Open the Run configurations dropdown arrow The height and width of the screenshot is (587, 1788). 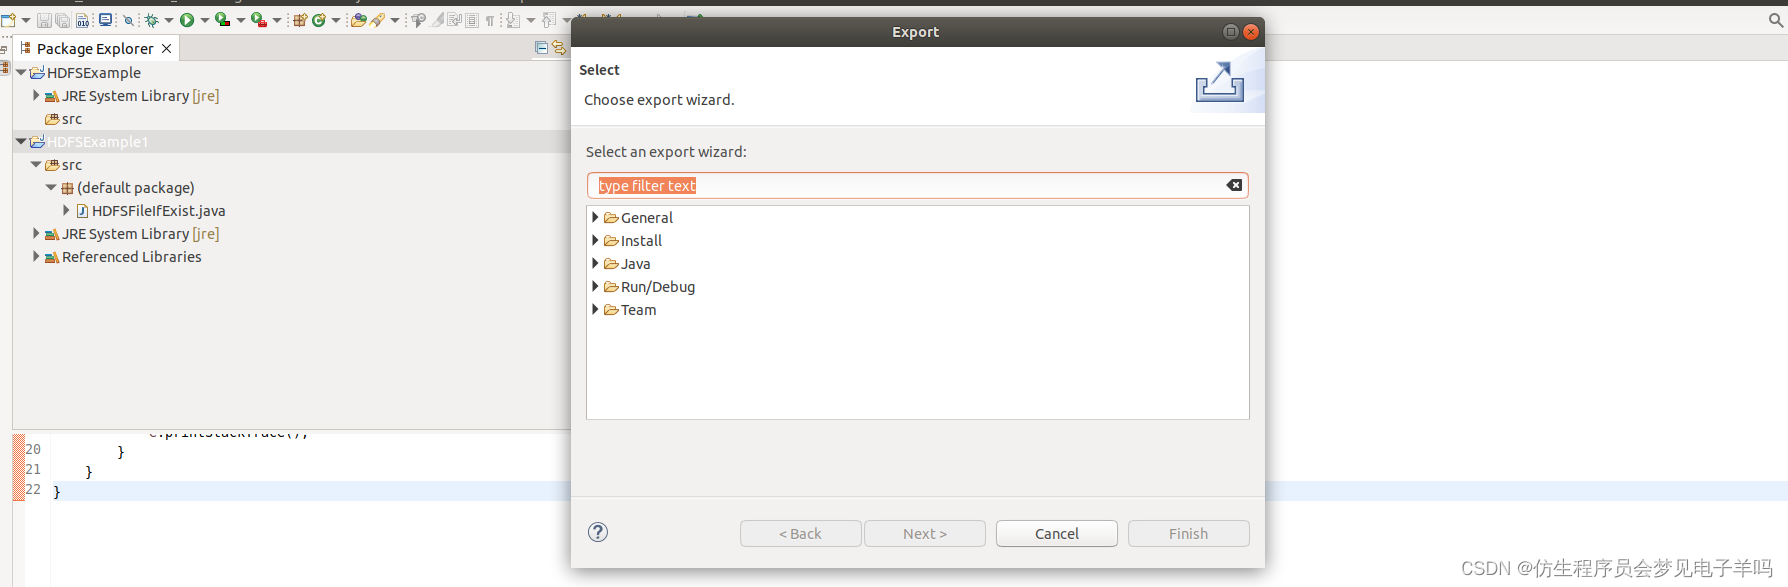[204, 20]
